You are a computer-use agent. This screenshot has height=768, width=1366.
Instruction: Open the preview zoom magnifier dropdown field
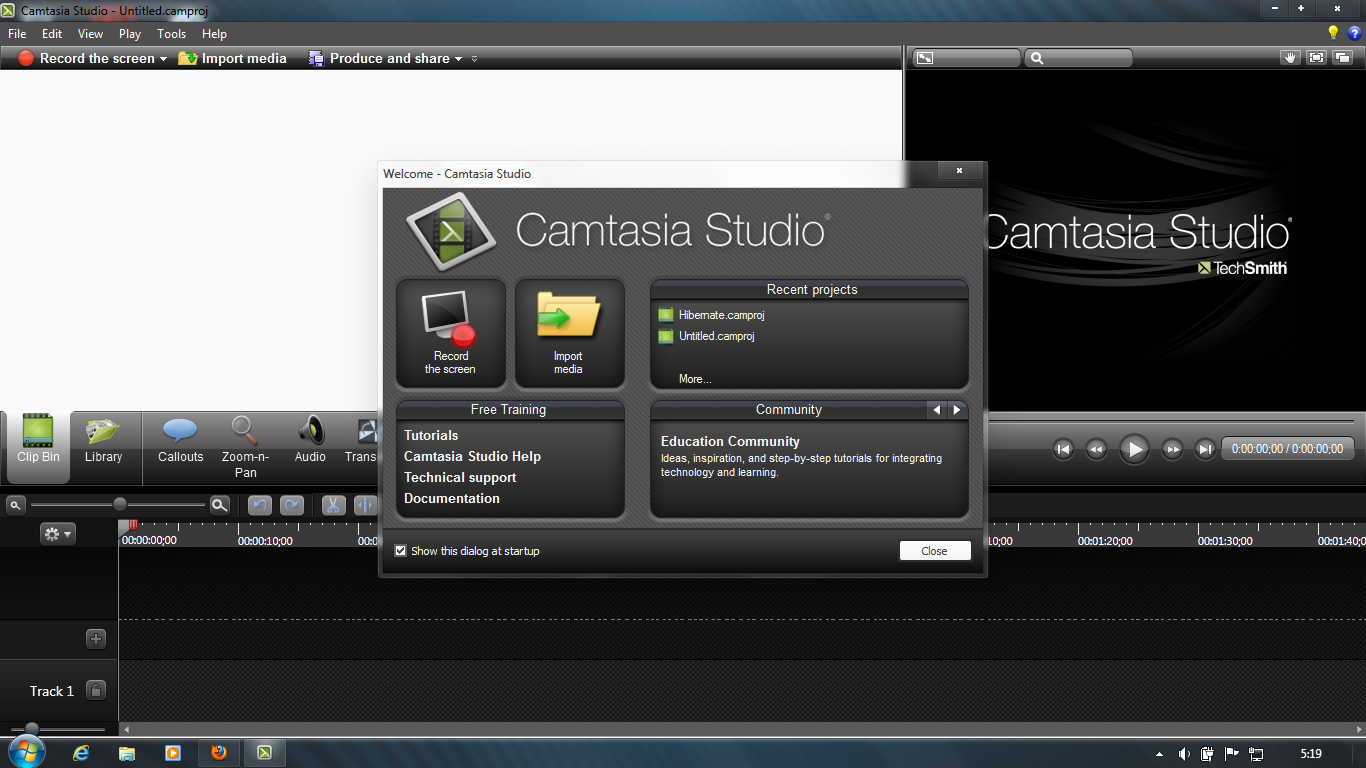(1079, 58)
